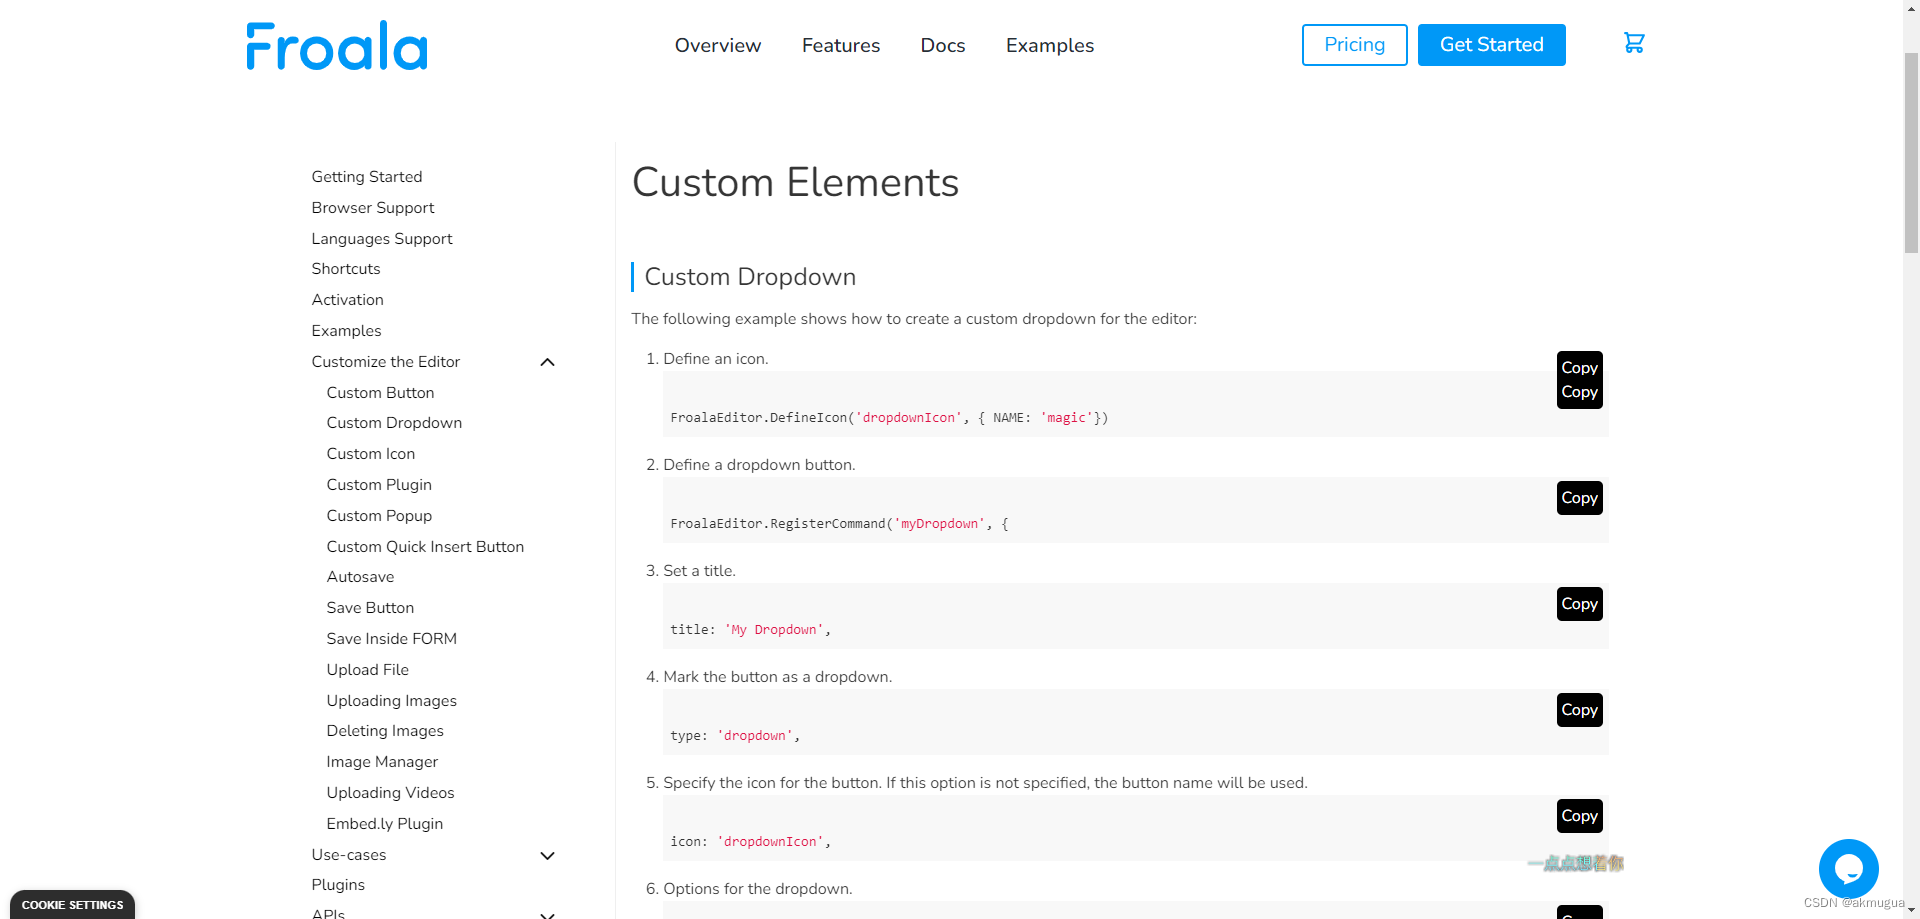Copy the RegisterCommand code snippet
The height and width of the screenshot is (919, 1920).
[x=1579, y=498]
